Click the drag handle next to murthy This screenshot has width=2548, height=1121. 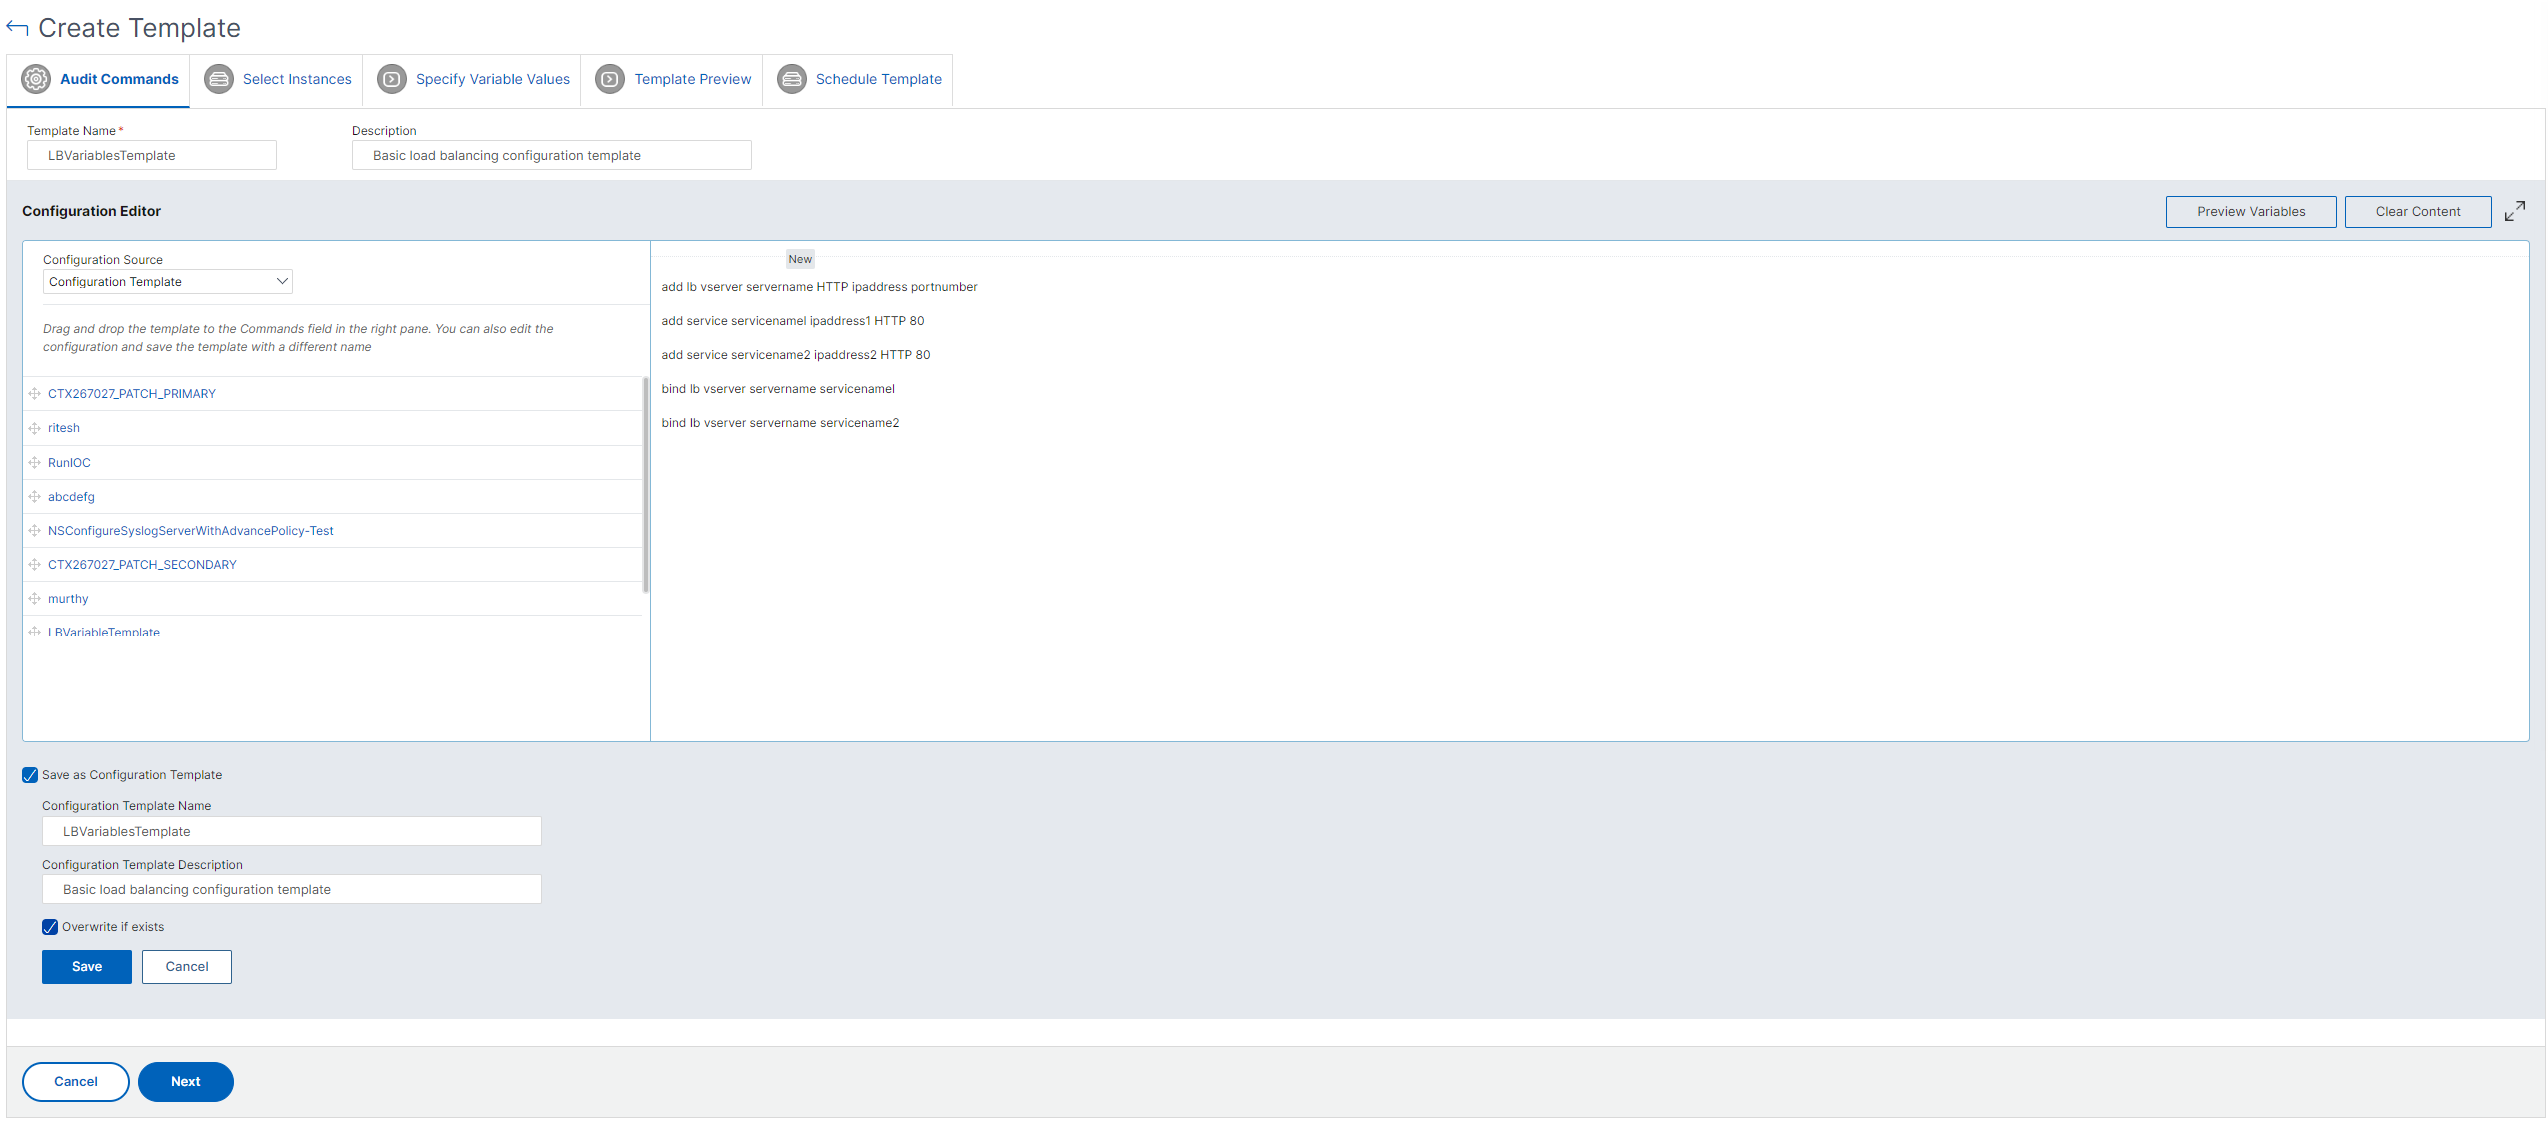[x=35, y=599]
